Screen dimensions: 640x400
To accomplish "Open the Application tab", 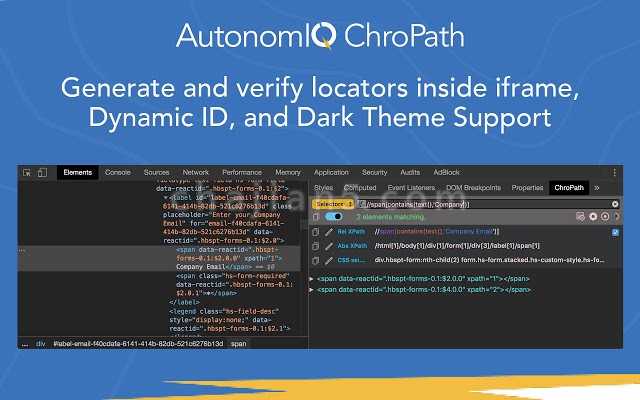I will (x=331, y=173).
